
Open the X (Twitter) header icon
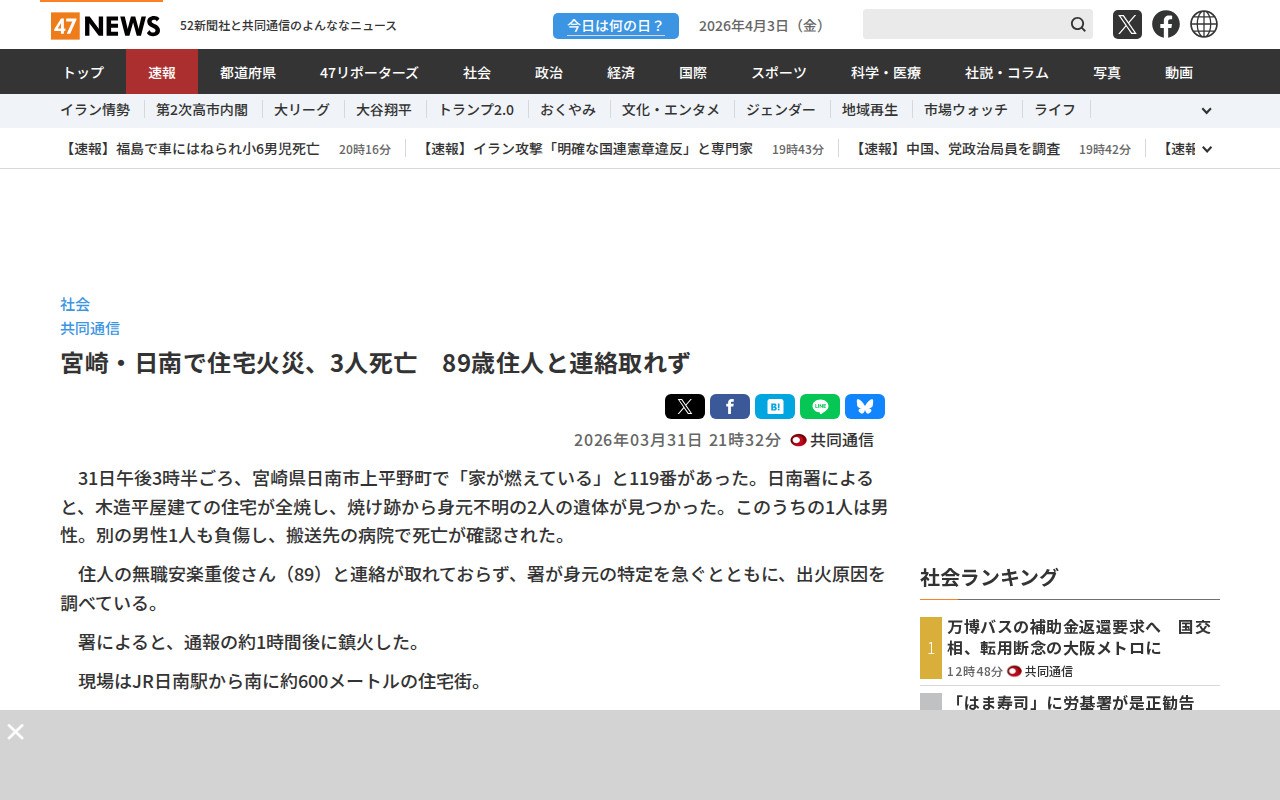tap(1127, 24)
